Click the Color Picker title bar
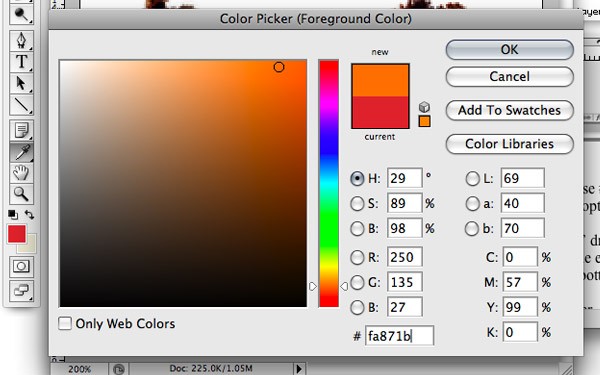This screenshot has width=600, height=375. [316, 19]
